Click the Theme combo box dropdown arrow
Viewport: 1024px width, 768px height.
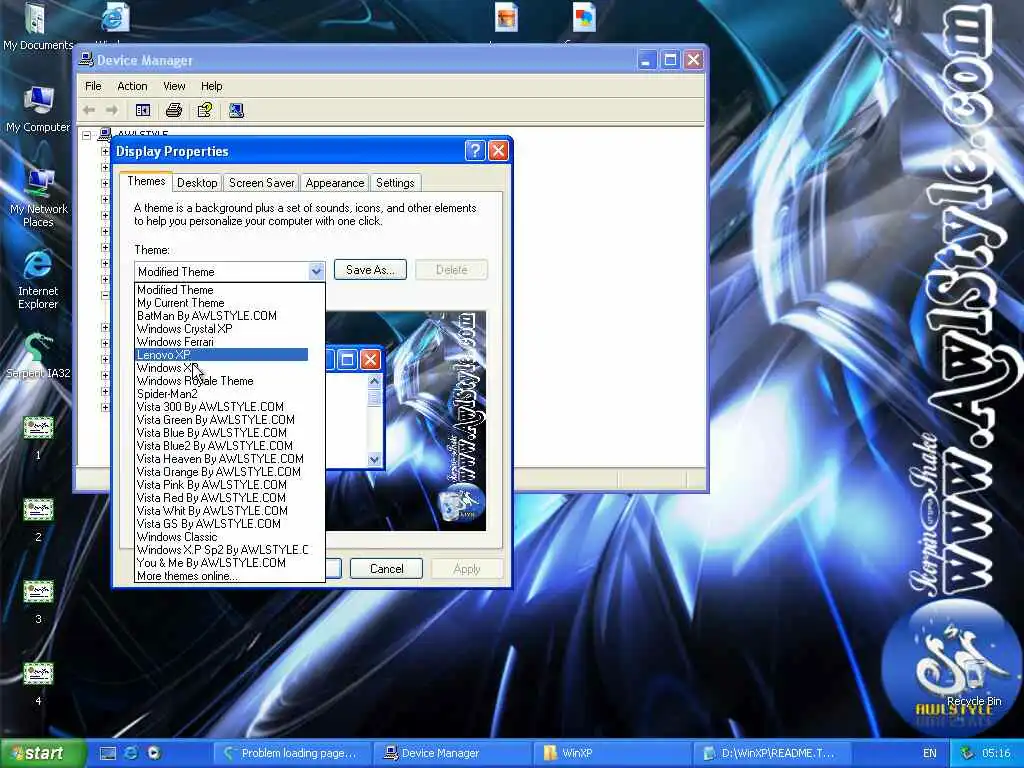316,271
